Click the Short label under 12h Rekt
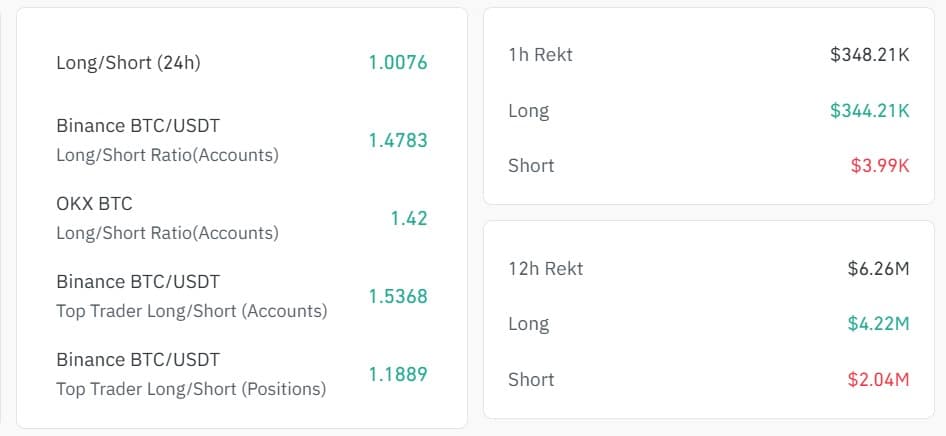Viewport: 946px width, 436px height. pyautogui.click(x=531, y=379)
